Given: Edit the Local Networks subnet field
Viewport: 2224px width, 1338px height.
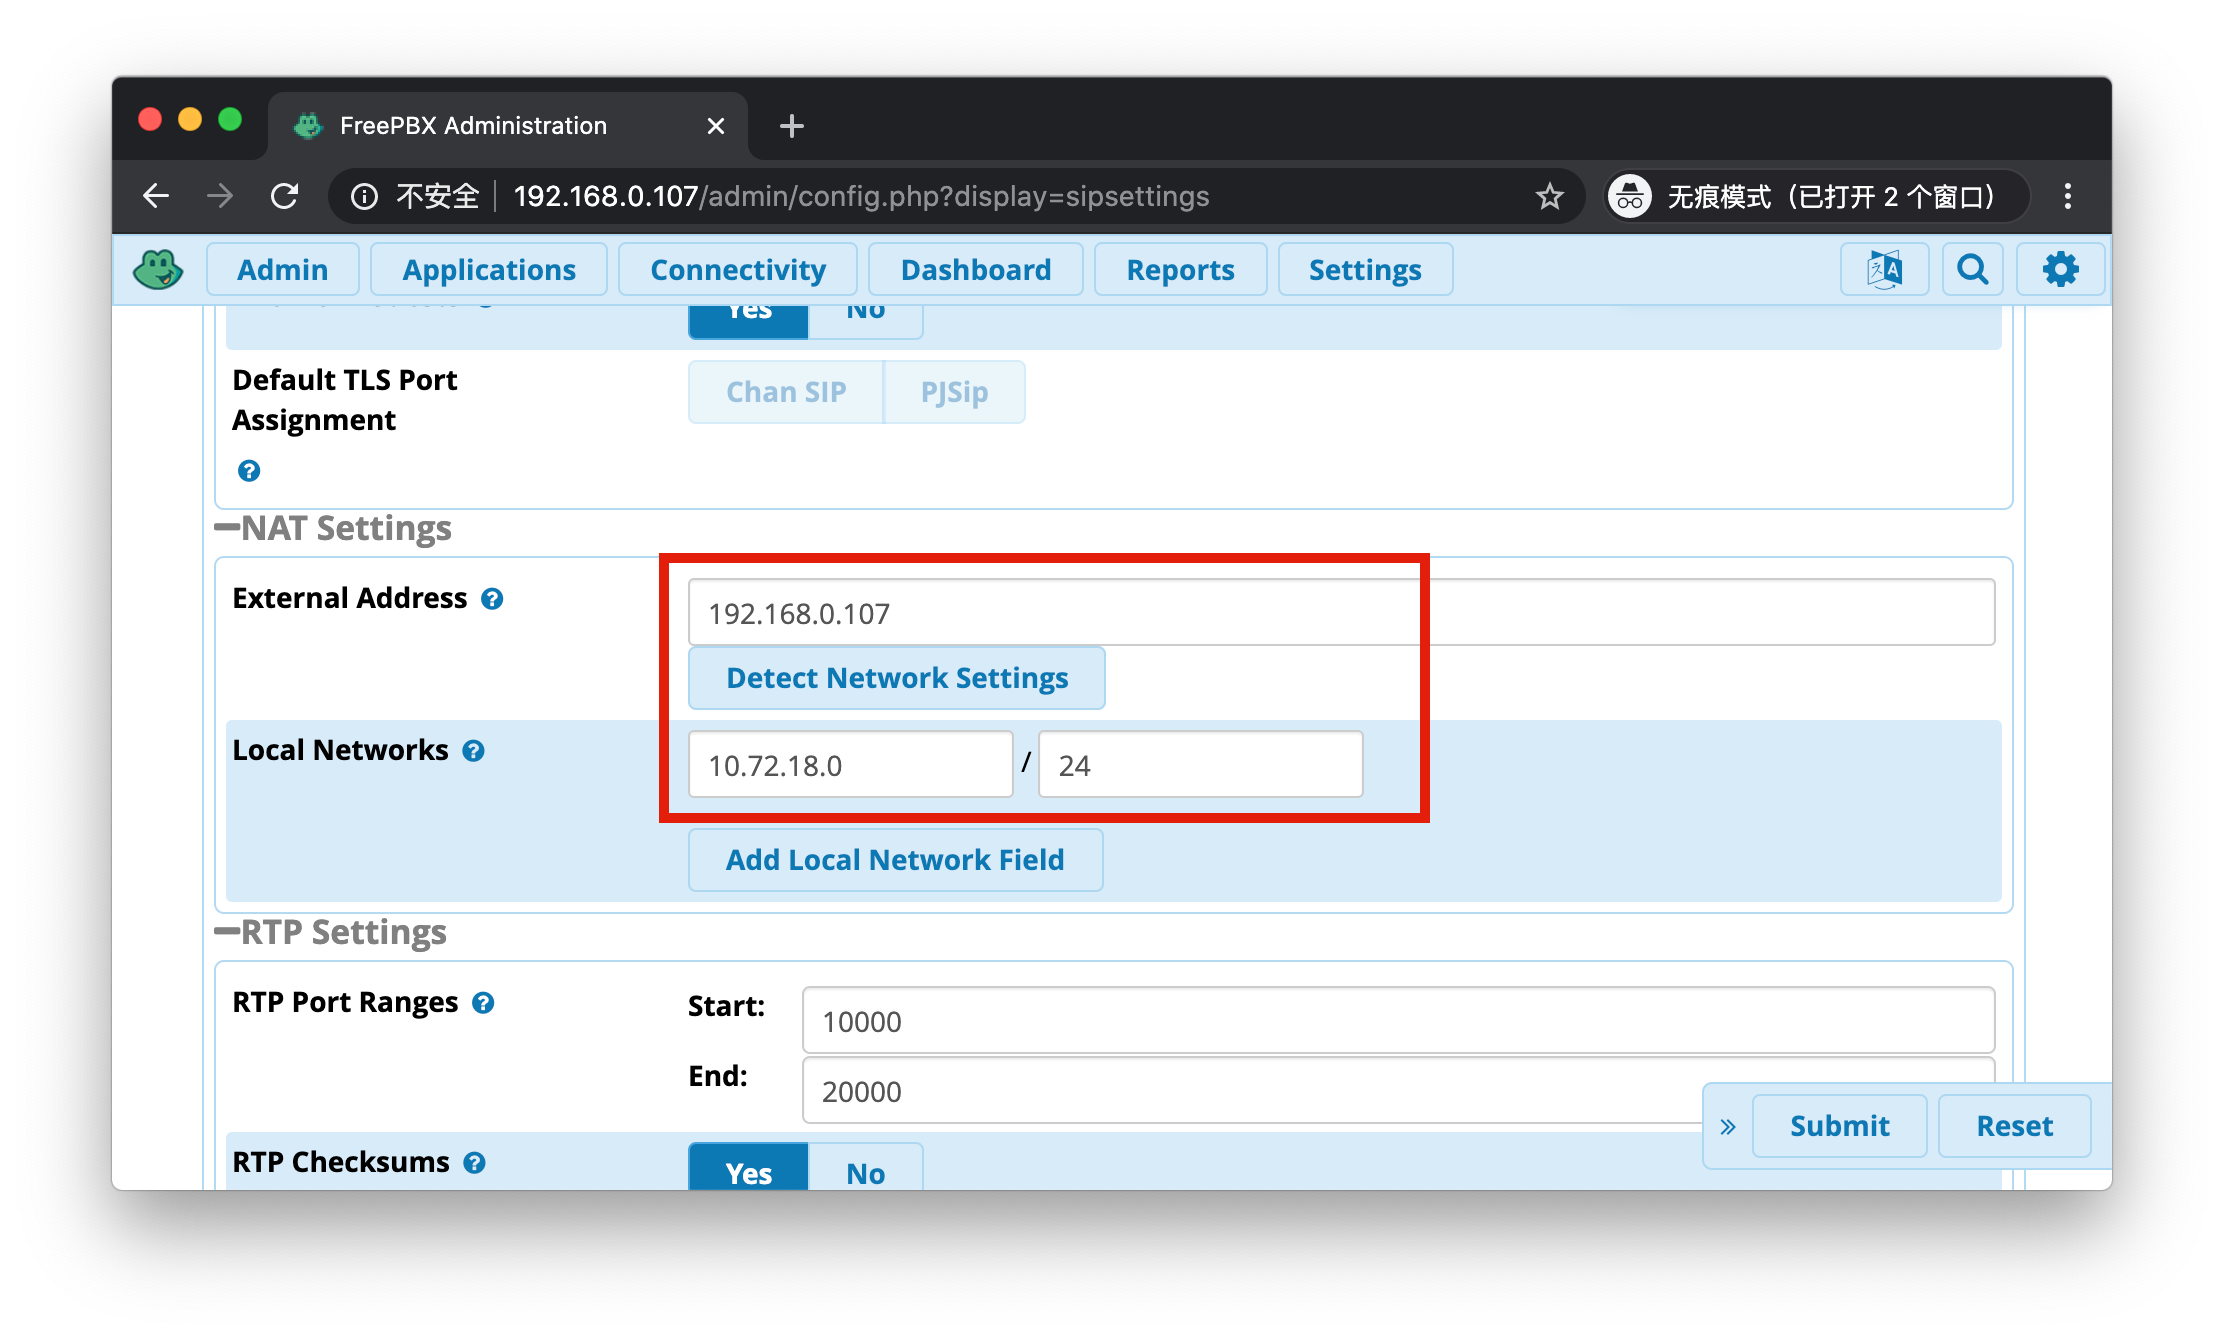Looking at the screenshot, I should click(1198, 766).
